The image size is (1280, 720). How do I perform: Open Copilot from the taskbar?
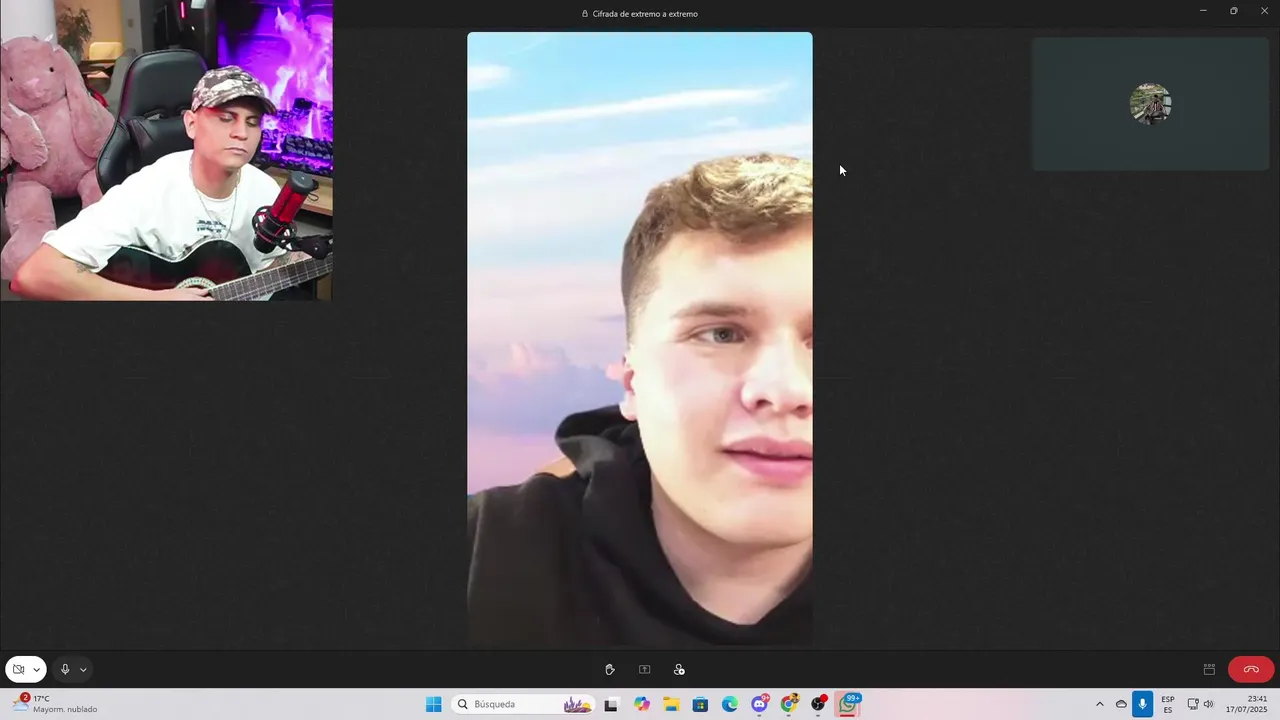pos(642,704)
